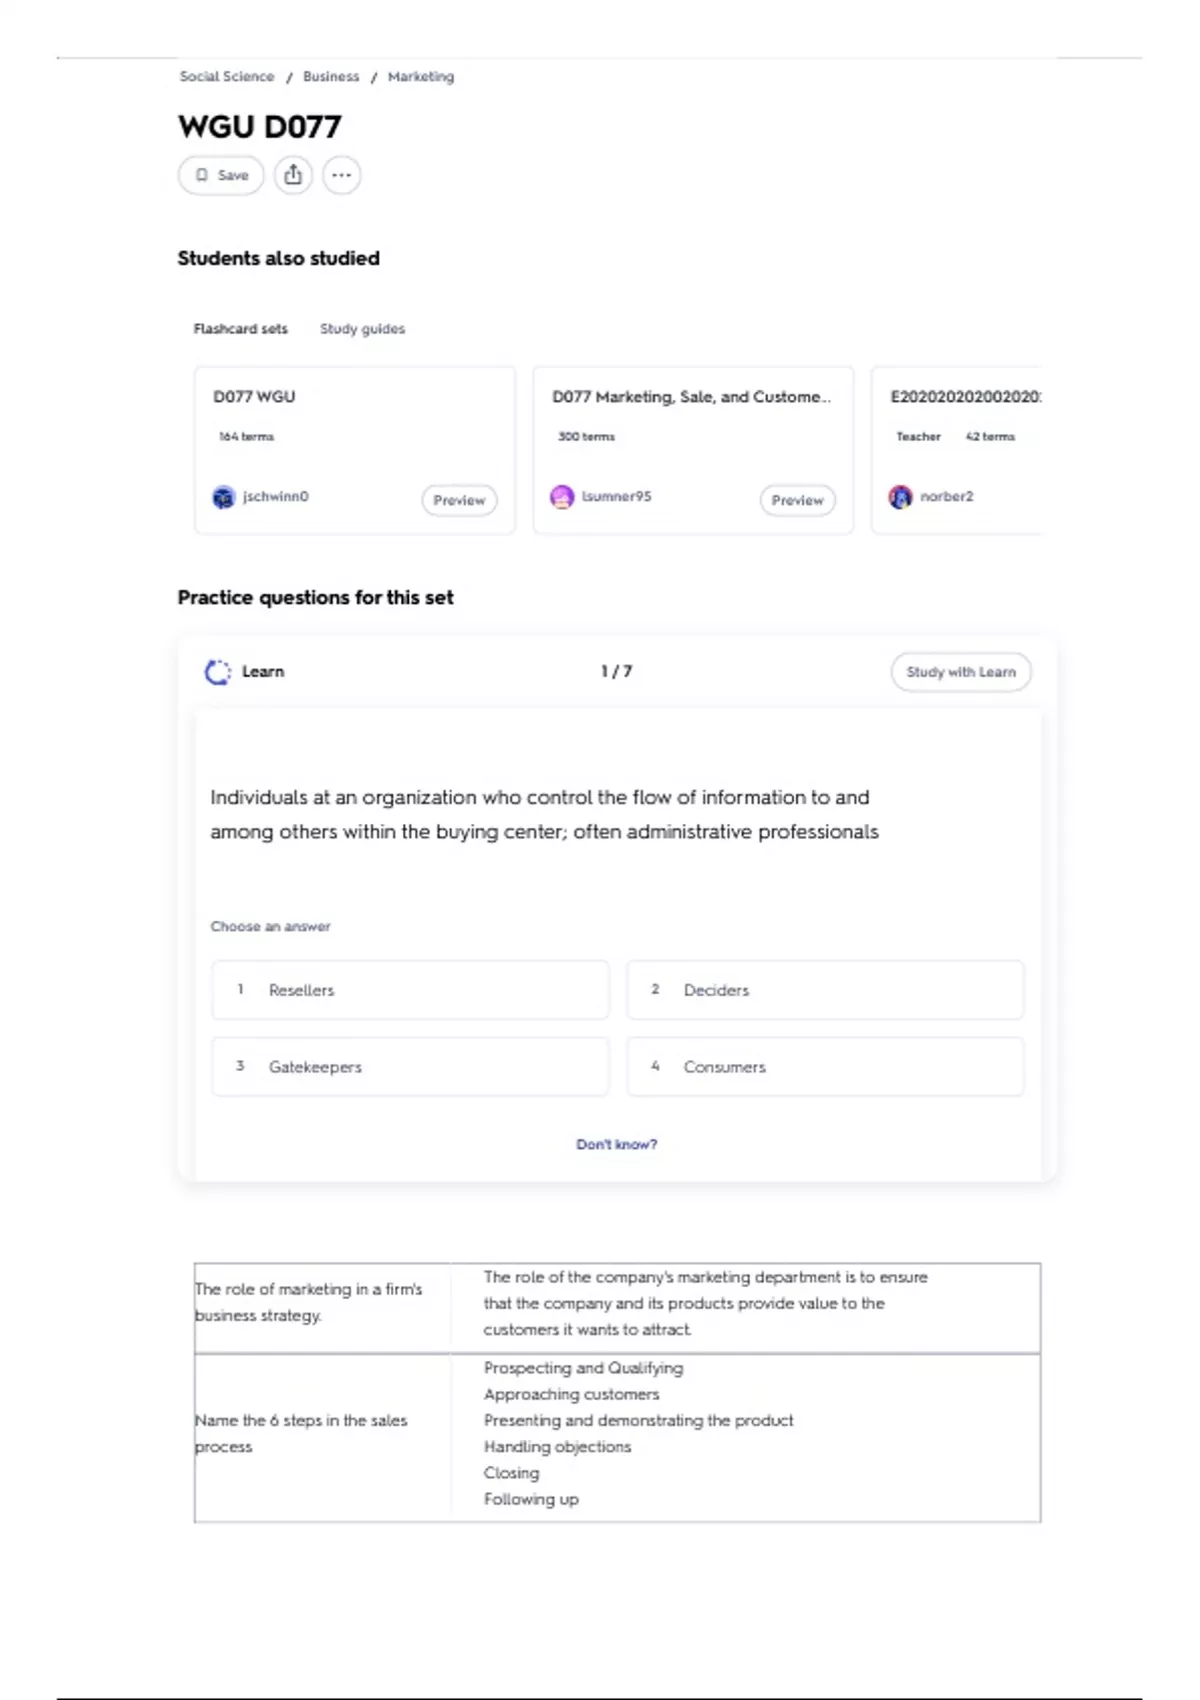Choose the Deciders answer
The image size is (1200, 1700).
tap(825, 990)
